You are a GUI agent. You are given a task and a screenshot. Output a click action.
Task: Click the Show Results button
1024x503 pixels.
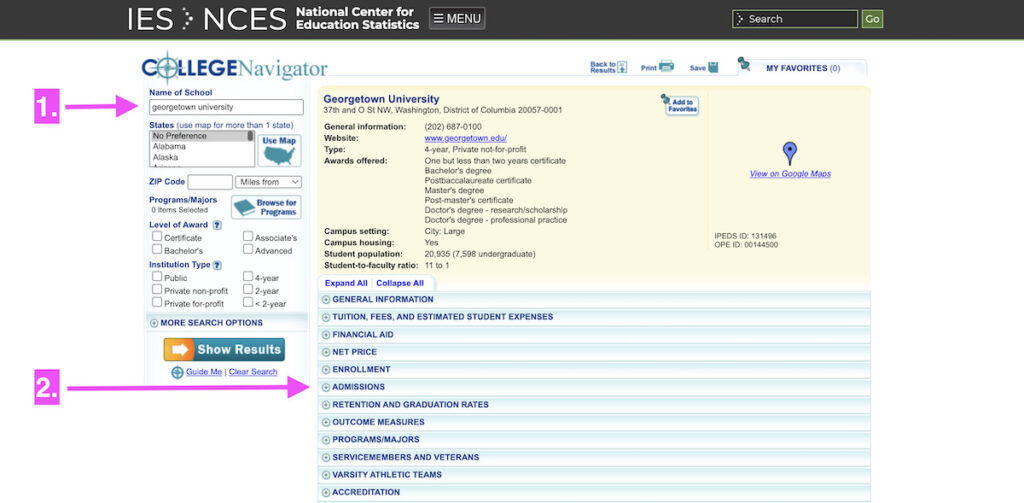[x=224, y=349]
